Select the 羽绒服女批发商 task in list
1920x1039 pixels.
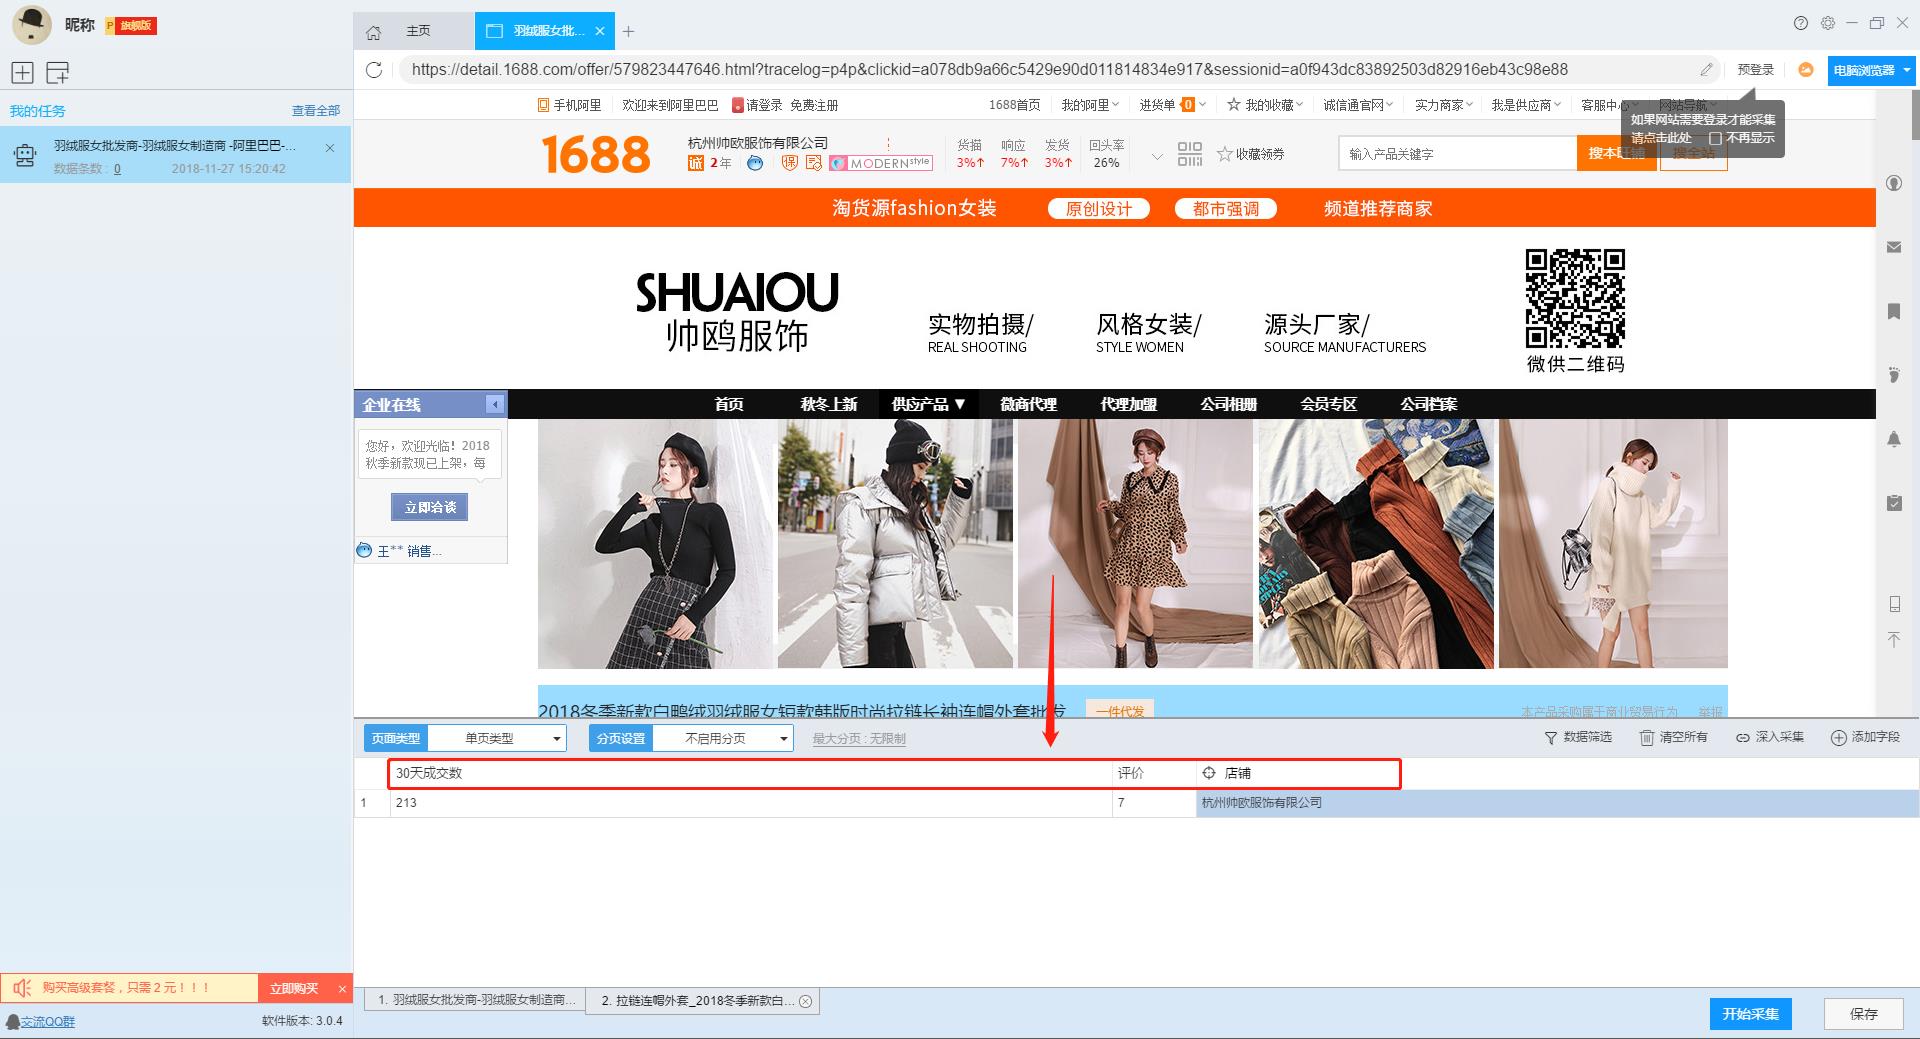coord(175,154)
